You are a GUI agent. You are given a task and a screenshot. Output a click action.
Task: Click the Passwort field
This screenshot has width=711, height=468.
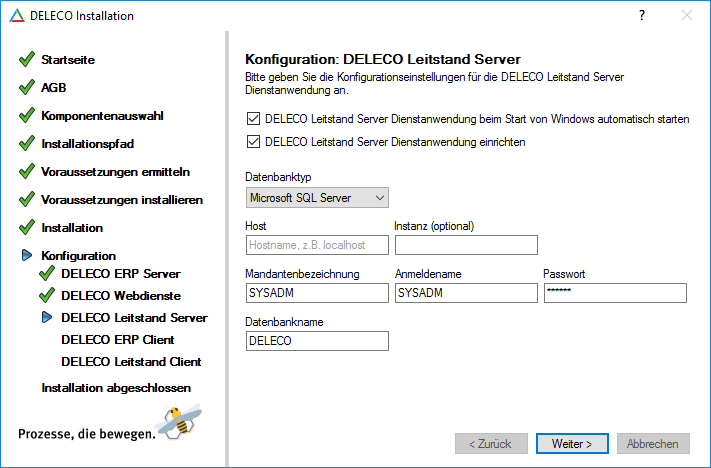[x=615, y=293]
